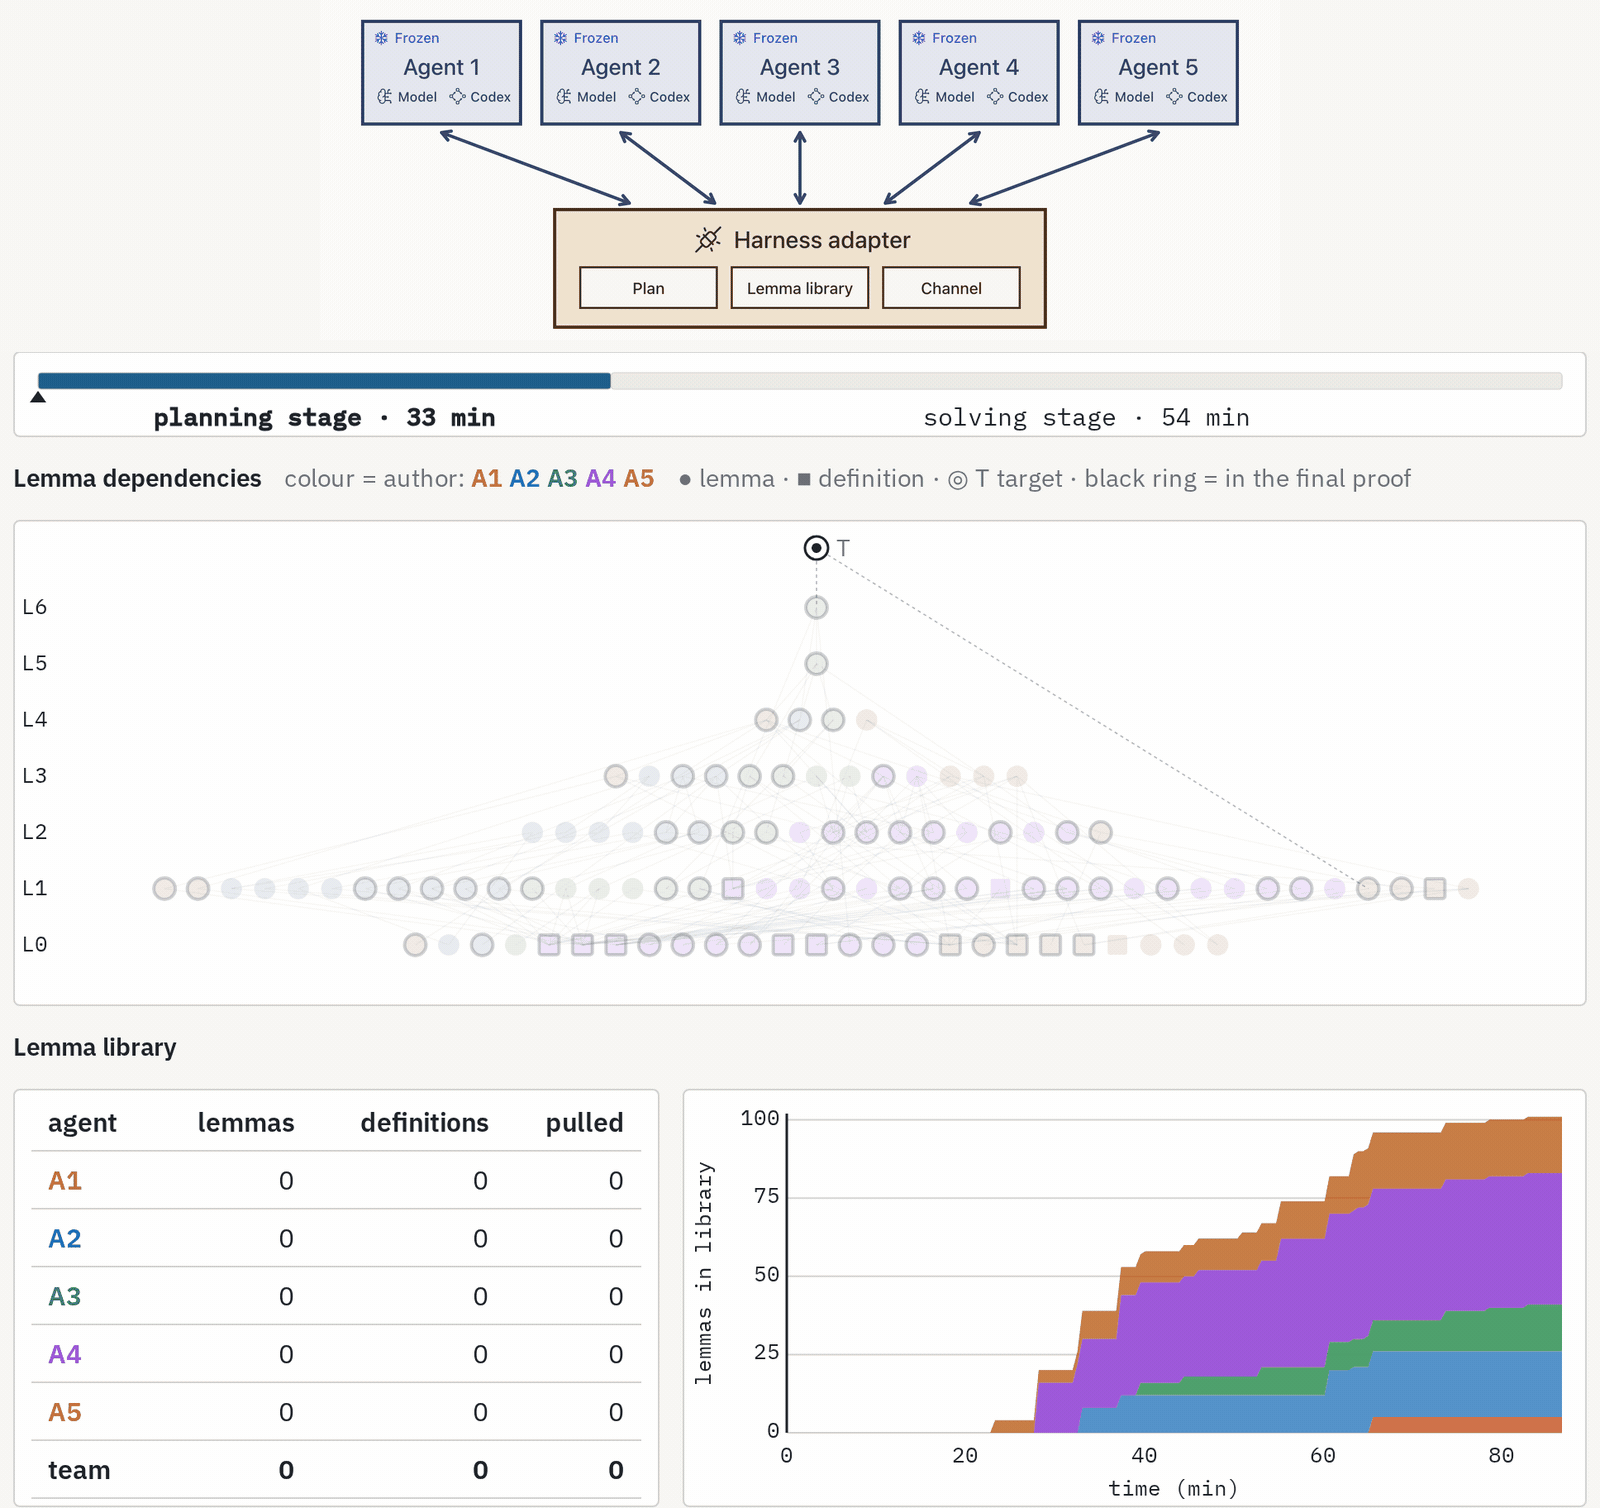Select the Model icon in Agent 2
Image resolution: width=1600 pixels, height=1508 pixels.
564,97
